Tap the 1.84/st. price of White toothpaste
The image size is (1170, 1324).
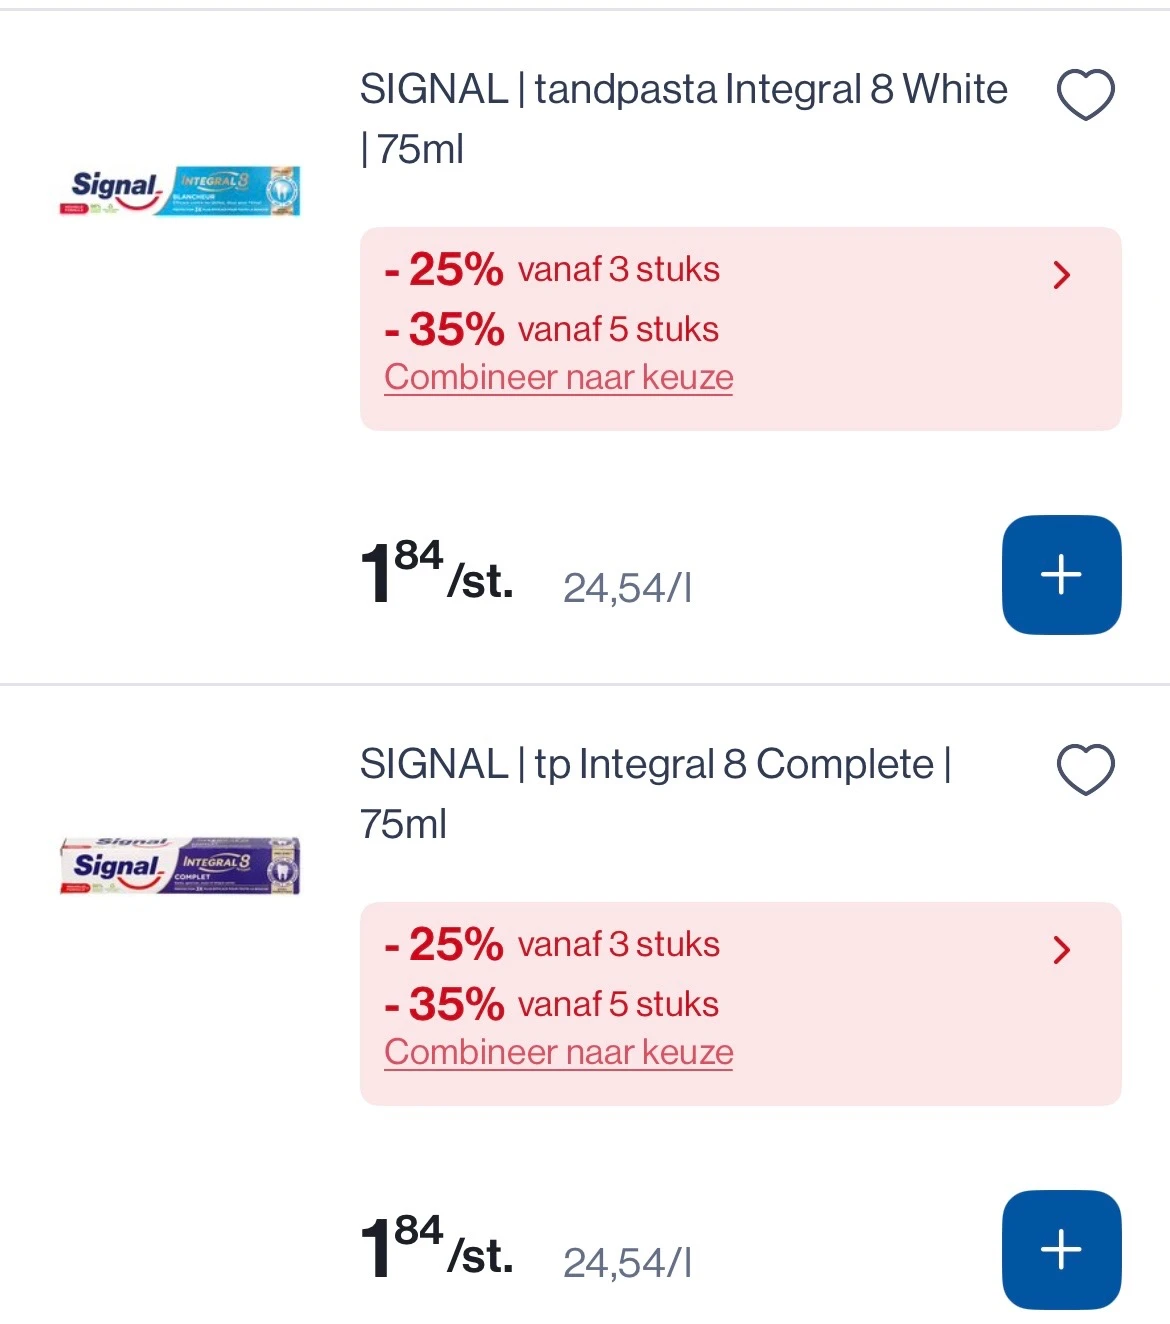pos(436,575)
